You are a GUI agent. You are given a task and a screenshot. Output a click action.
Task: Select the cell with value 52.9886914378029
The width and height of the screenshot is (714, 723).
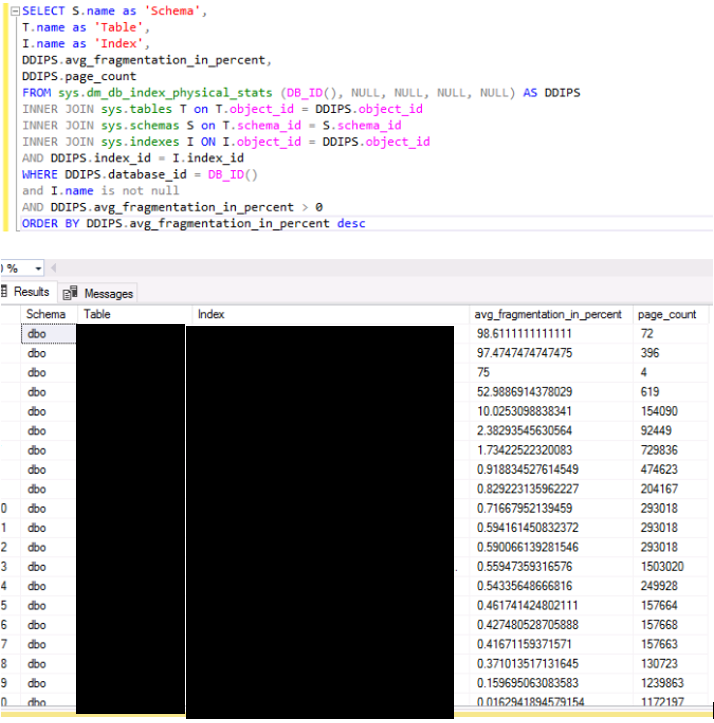(x=525, y=392)
